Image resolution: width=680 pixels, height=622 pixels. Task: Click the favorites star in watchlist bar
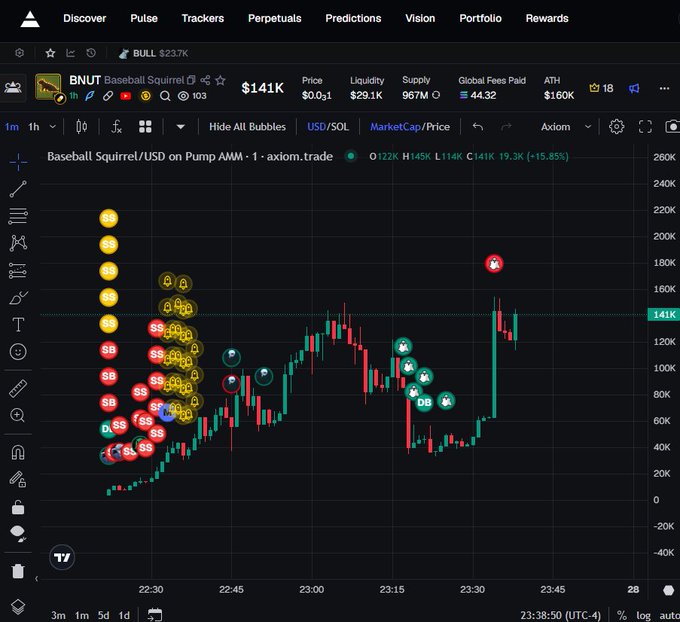click(x=50, y=53)
